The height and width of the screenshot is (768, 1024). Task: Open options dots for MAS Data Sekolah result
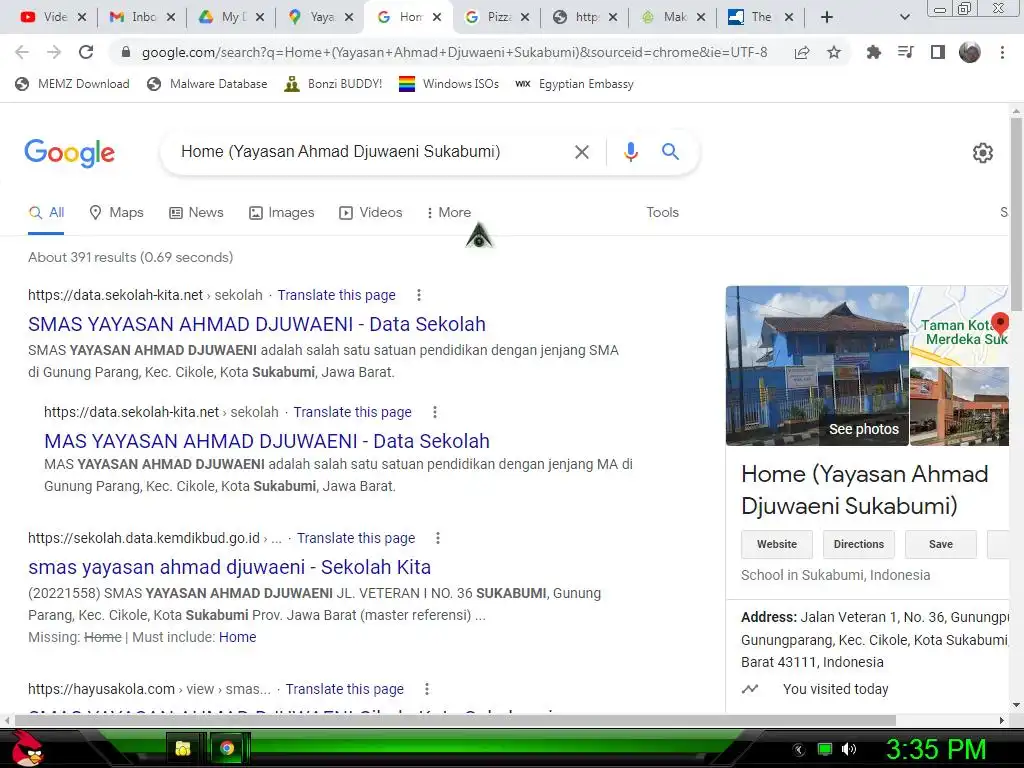tap(434, 412)
